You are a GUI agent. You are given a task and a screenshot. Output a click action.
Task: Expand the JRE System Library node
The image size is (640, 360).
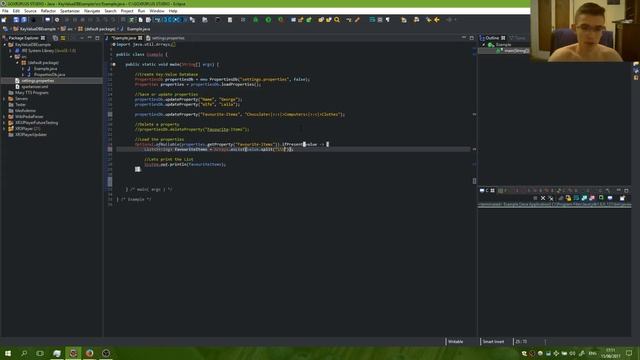point(11,51)
